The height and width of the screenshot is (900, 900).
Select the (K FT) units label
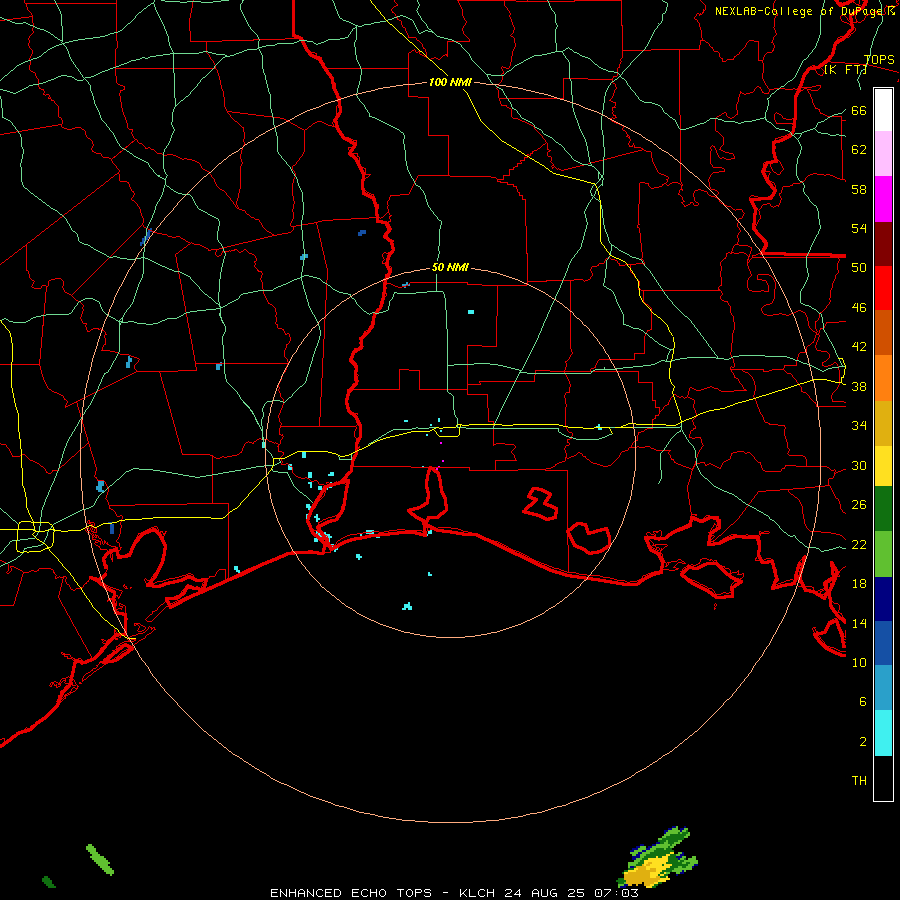coord(845,70)
